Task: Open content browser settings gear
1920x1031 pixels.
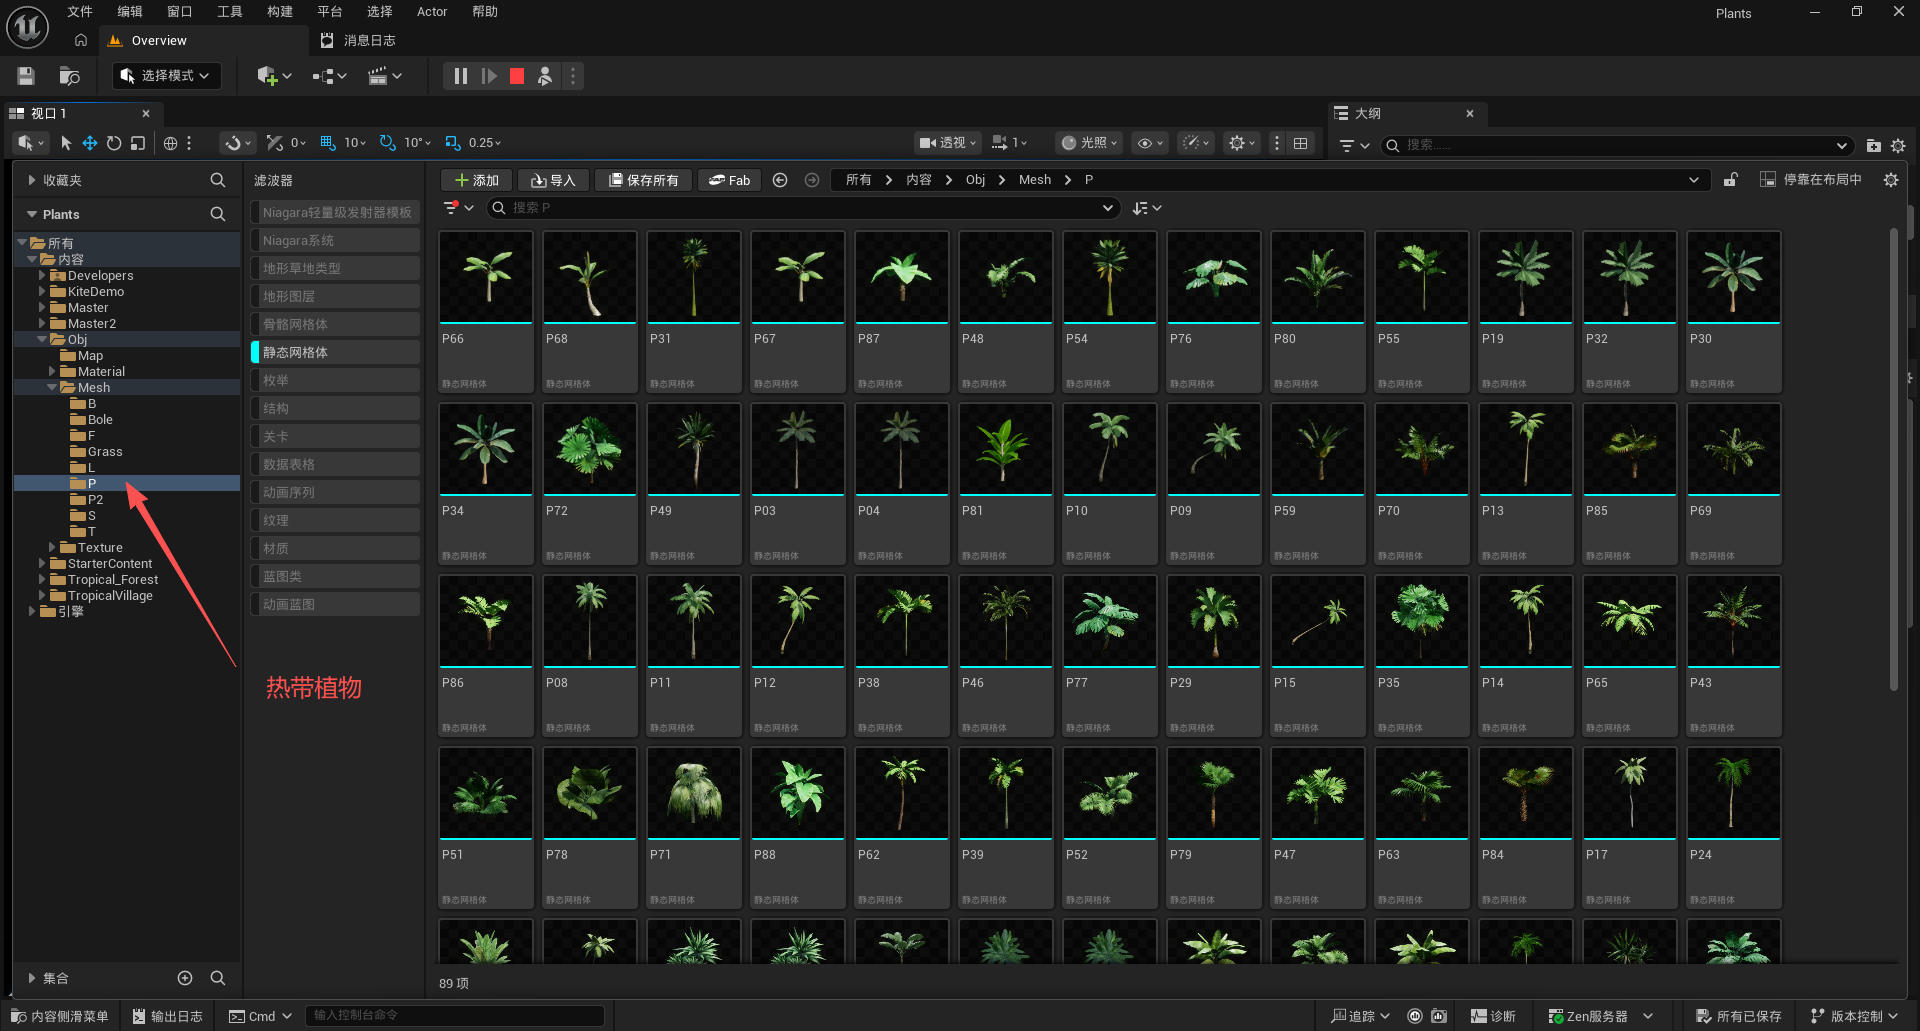Action: pyautogui.click(x=1891, y=180)
